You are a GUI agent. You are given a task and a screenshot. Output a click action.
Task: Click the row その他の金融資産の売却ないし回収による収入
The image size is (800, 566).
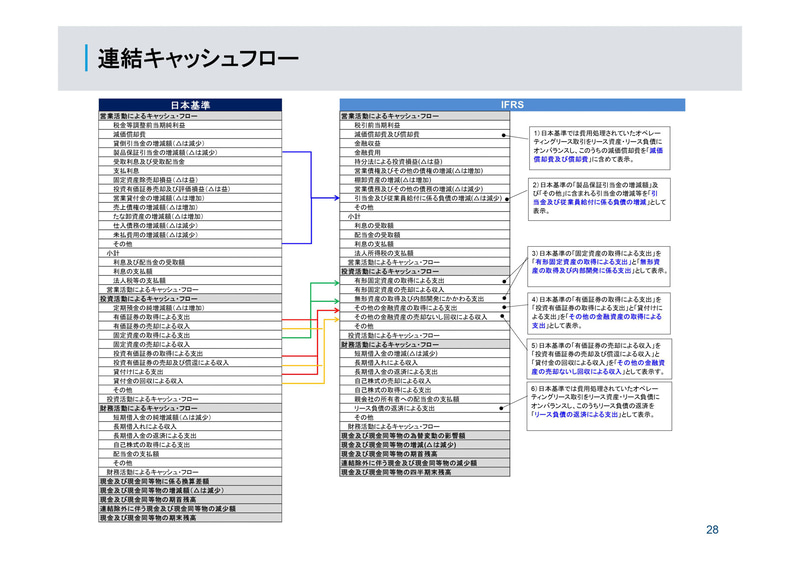pos(424,317)
